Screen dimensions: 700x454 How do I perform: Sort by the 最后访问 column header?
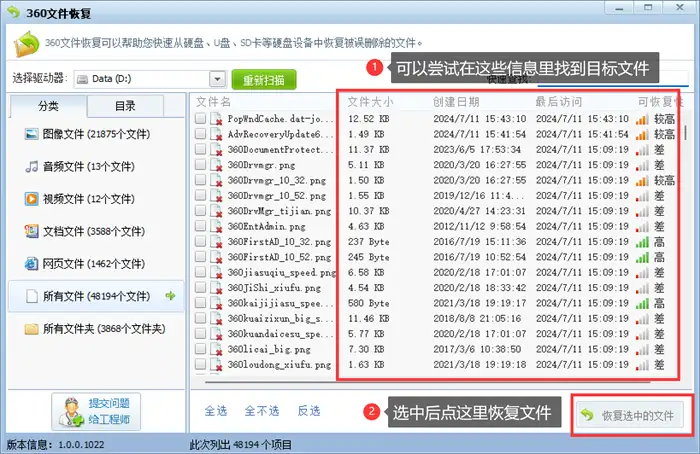tap(558, 102)
